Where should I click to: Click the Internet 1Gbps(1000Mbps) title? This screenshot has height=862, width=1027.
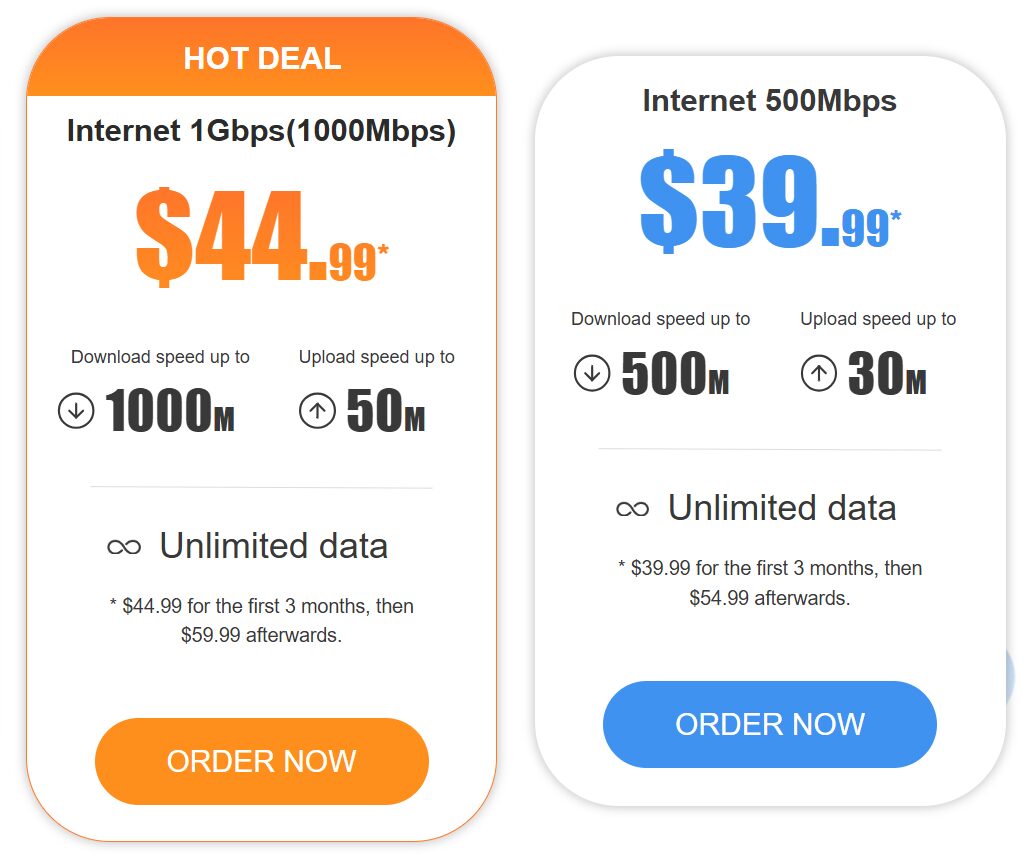pos(261,131)
